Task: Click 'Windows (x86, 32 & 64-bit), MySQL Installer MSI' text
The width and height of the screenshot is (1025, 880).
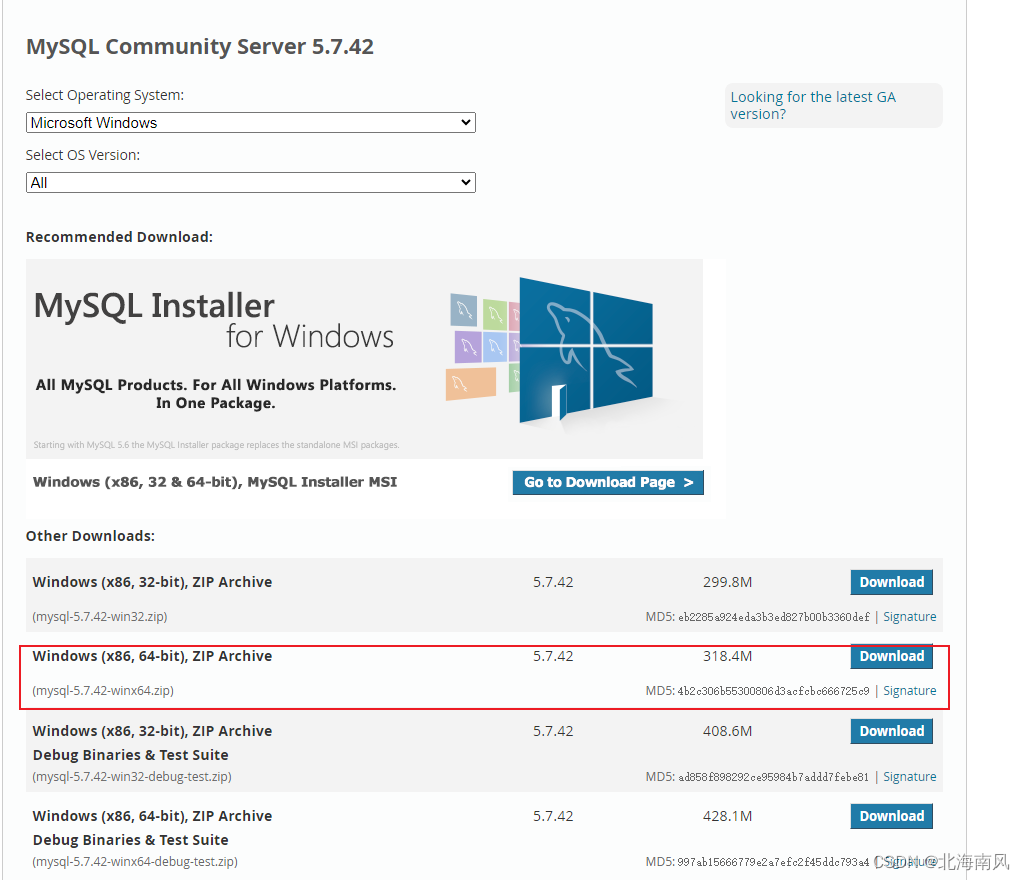Action: [x=215, y=482]
